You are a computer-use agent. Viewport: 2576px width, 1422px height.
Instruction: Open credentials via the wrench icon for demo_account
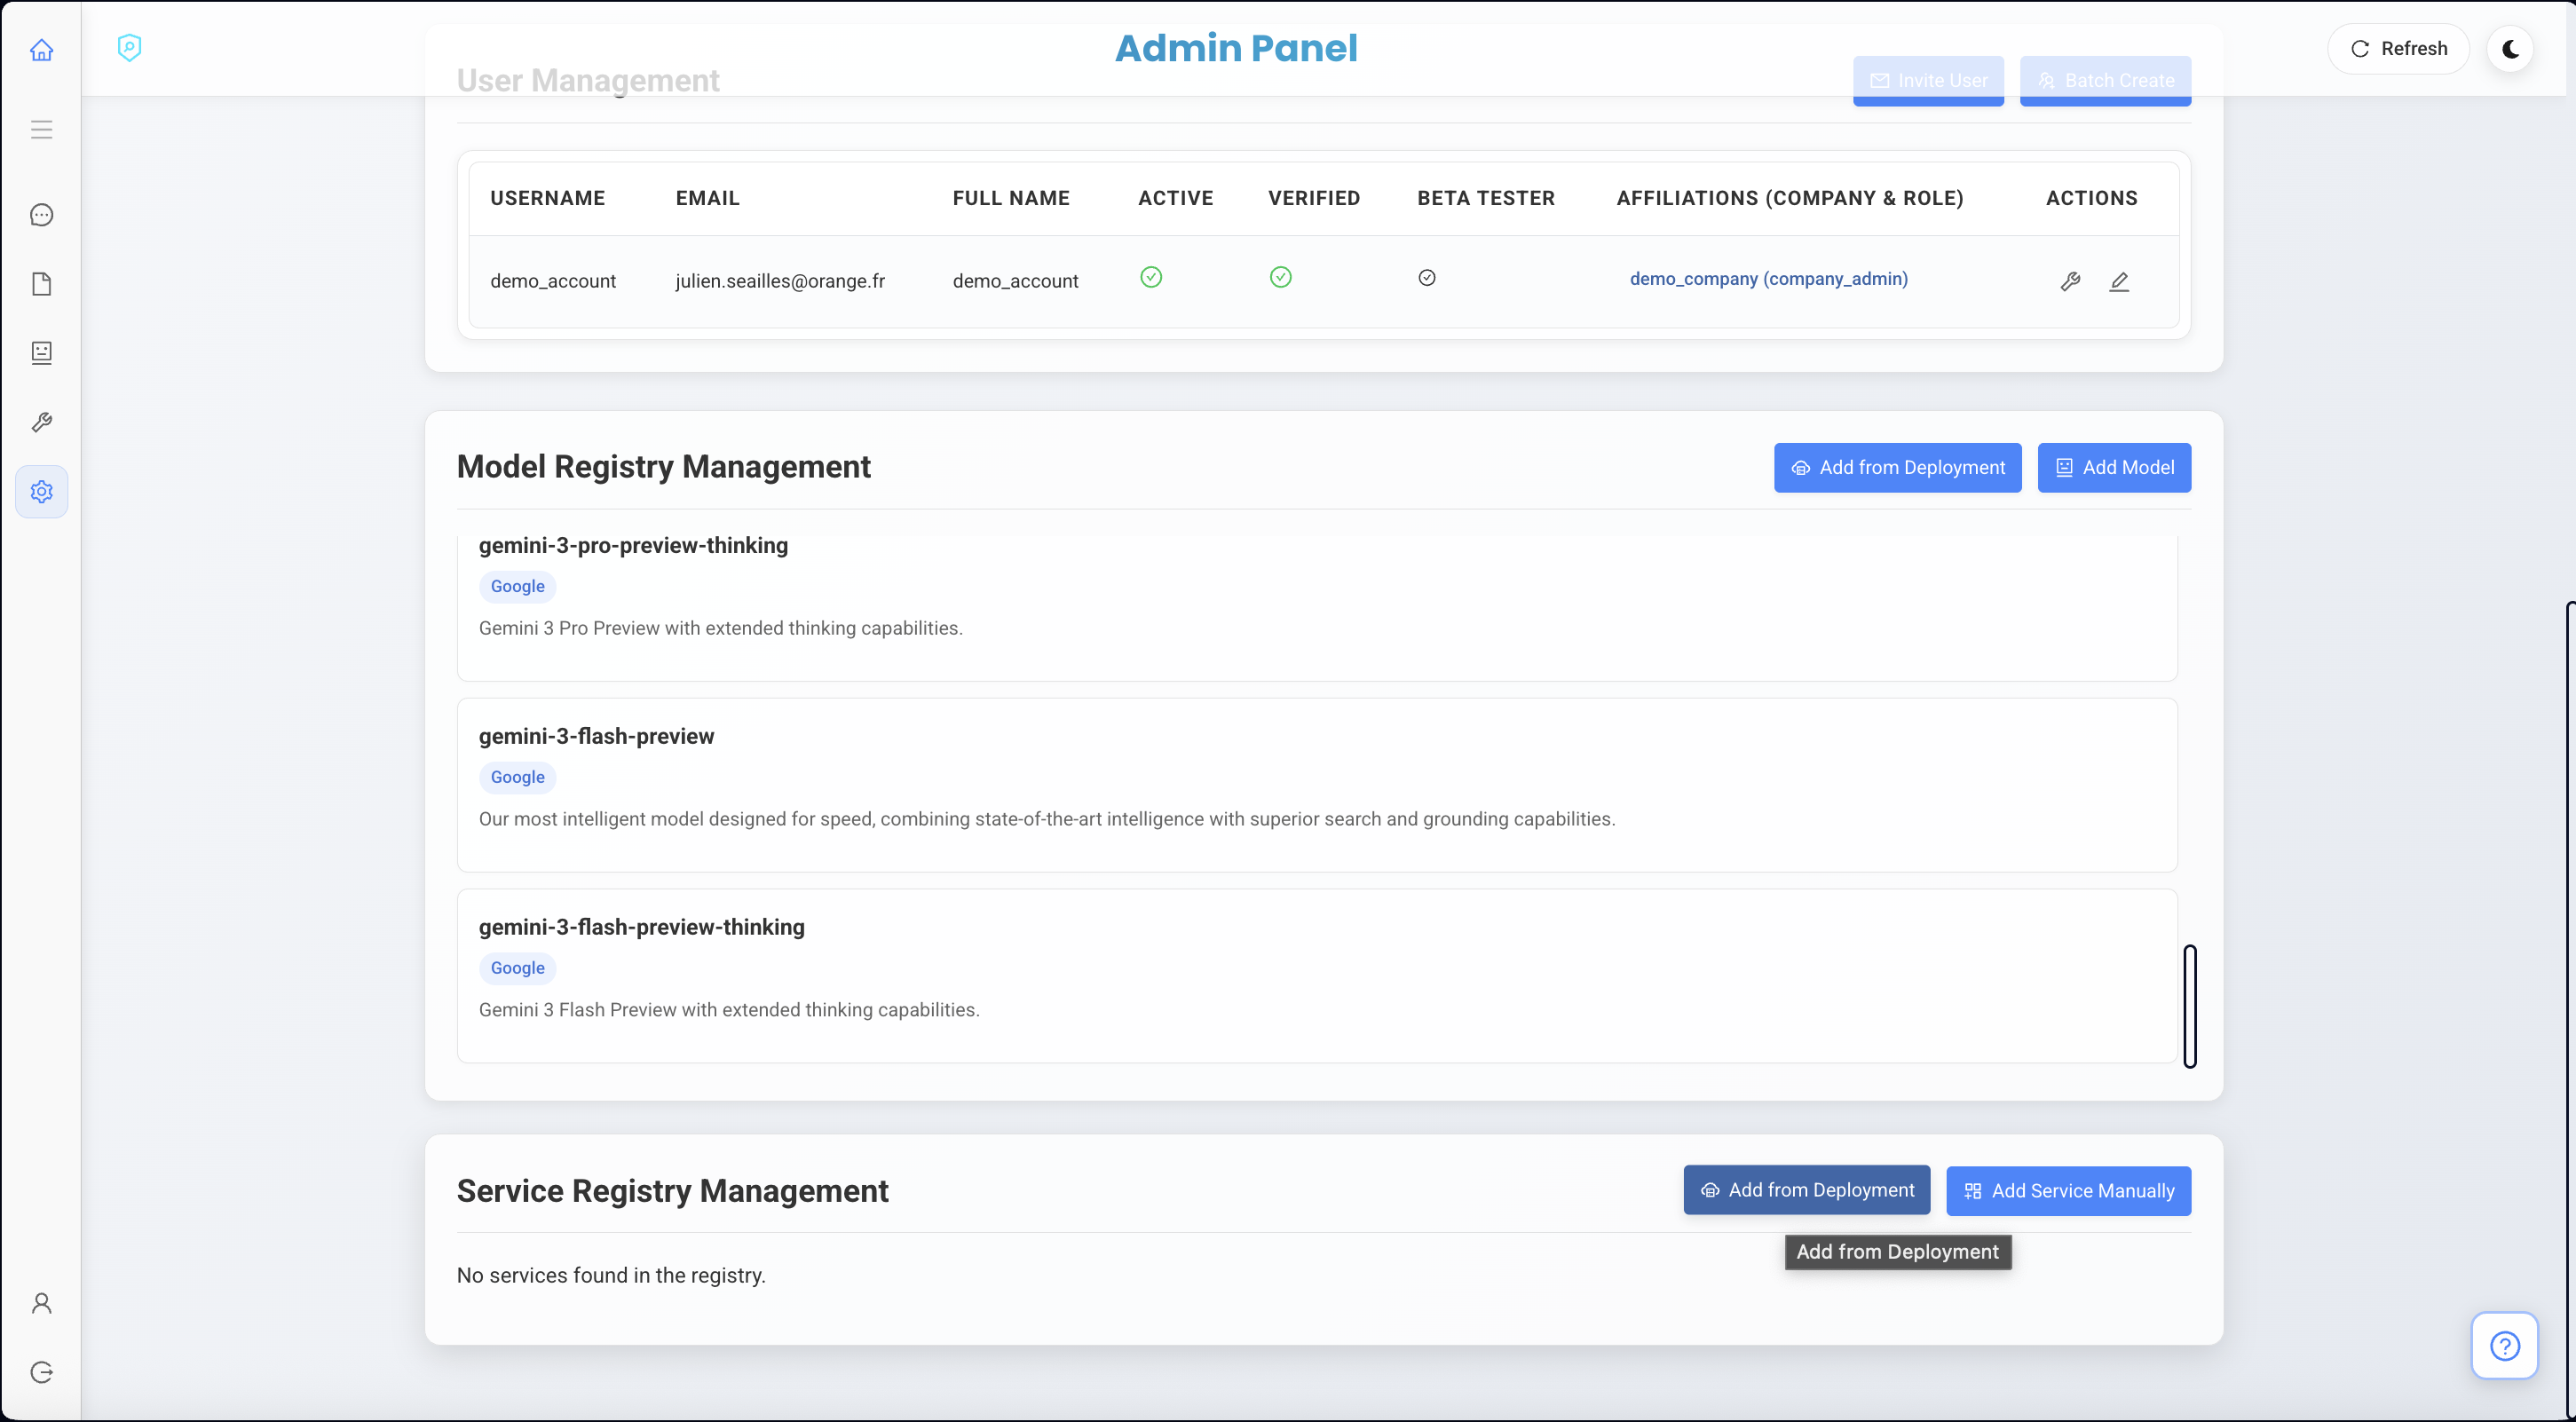coord(2070,281)
